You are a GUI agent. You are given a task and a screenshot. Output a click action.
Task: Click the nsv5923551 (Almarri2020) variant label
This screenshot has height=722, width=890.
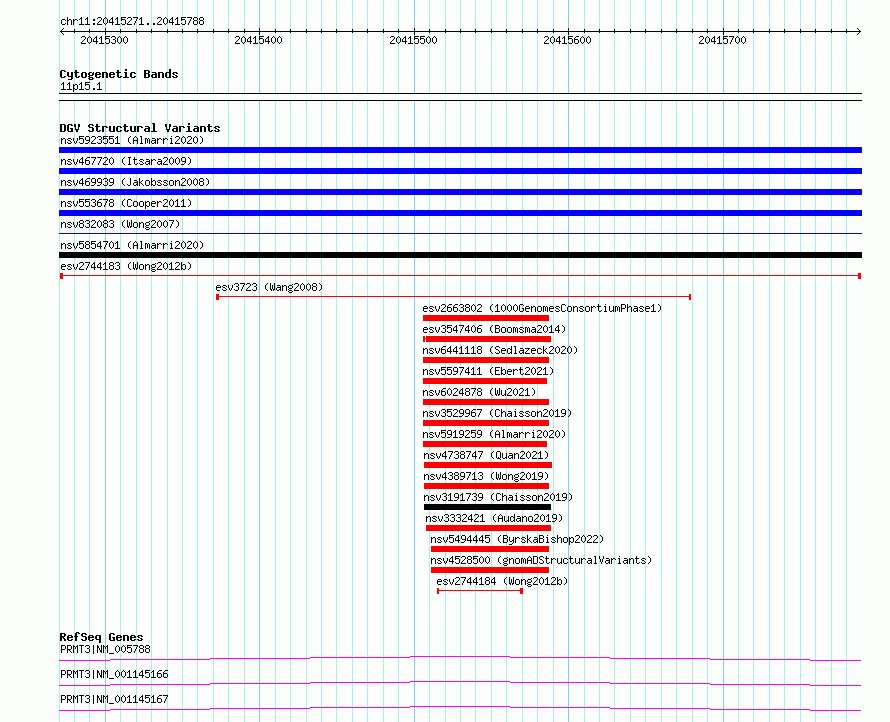[132, 140]
